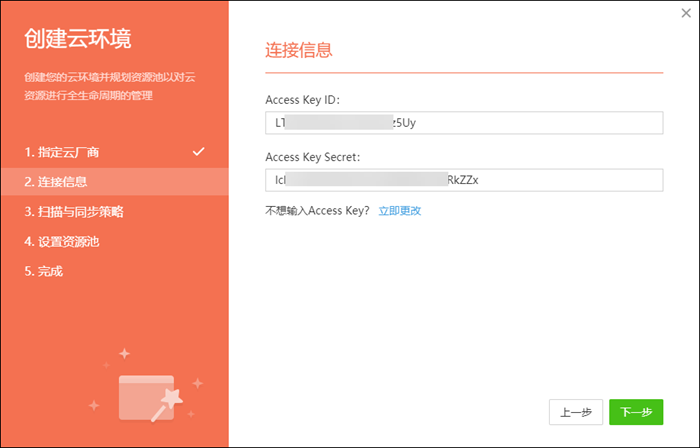Focus the Access Key ID input field
The height and width of the screenshot is (448, 700).
click(464, 123)
